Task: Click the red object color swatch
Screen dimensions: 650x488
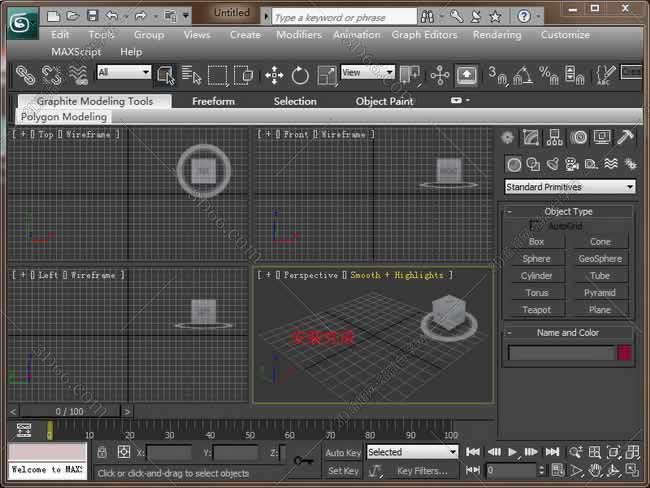Action: coord(625,353)
